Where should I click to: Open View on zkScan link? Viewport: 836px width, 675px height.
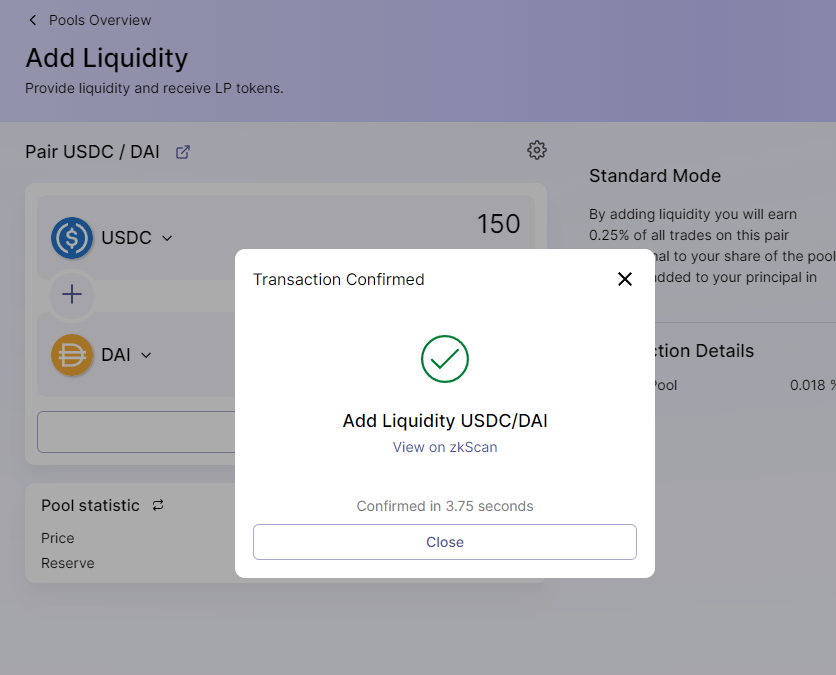(445, 447)
